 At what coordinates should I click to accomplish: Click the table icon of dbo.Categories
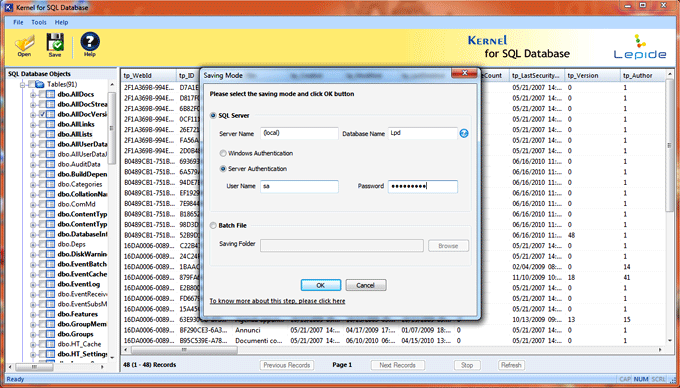click(x=50, y=184)
